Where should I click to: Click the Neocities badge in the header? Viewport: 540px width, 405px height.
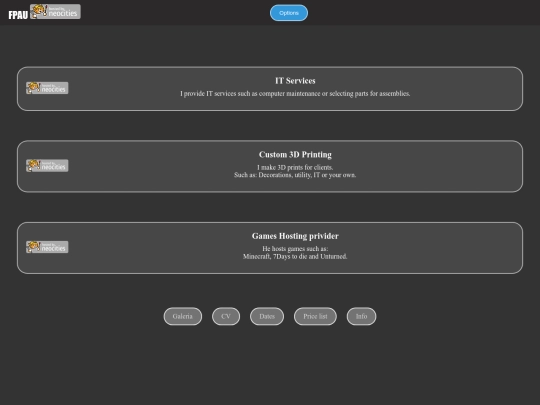(x=55, y=11)
